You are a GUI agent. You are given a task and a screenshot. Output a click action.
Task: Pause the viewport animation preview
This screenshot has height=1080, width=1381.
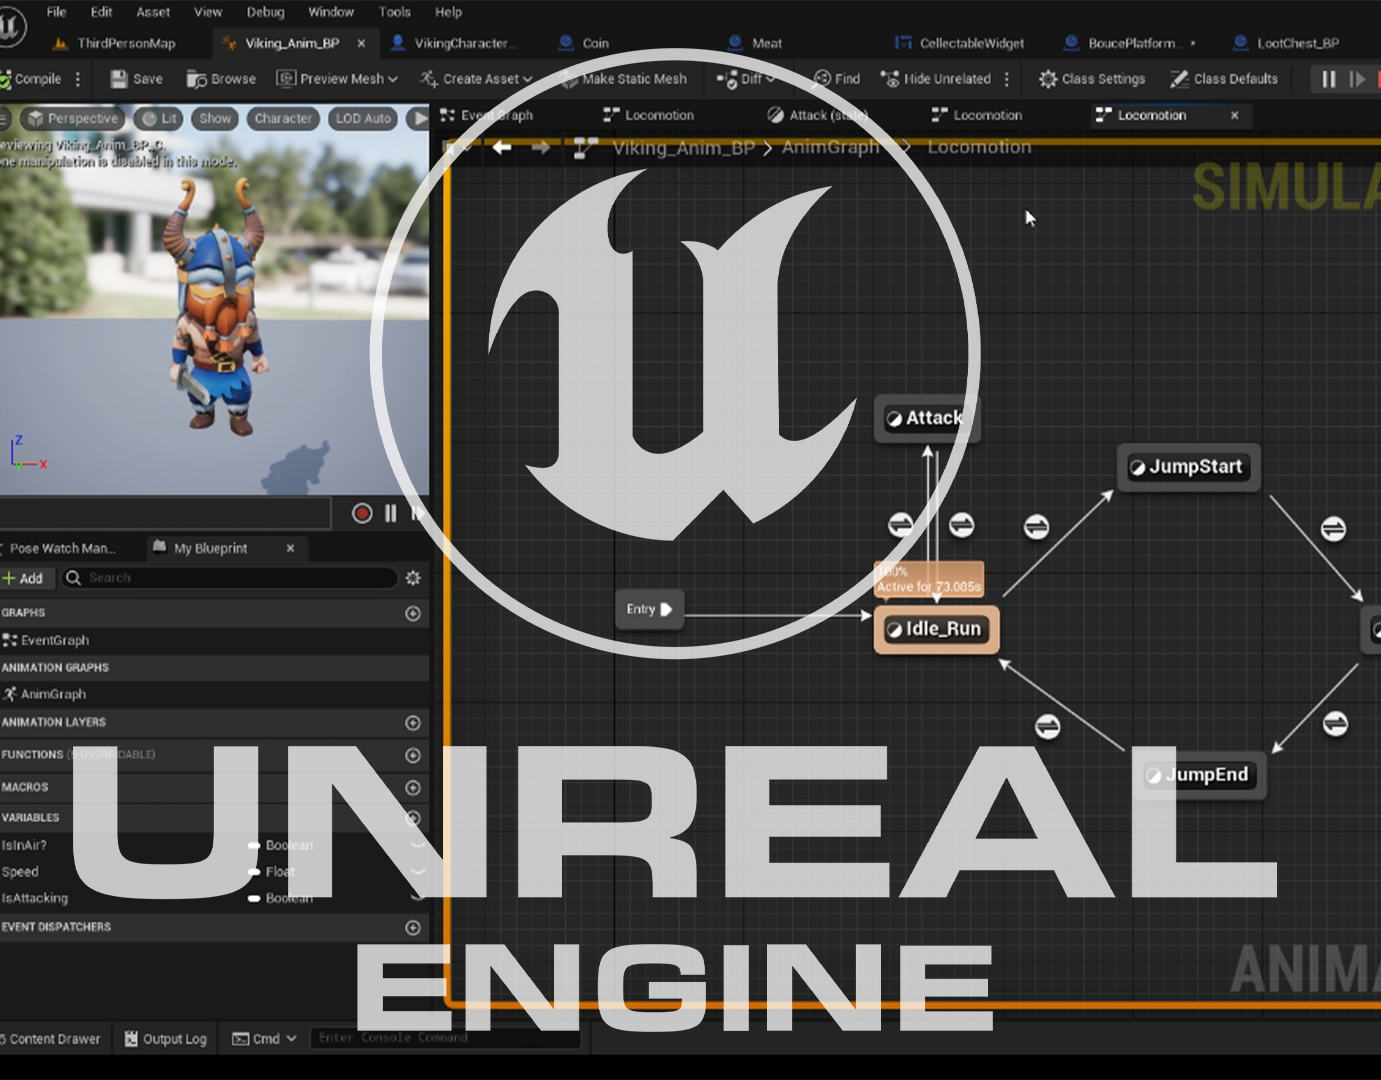click(390, 513)
